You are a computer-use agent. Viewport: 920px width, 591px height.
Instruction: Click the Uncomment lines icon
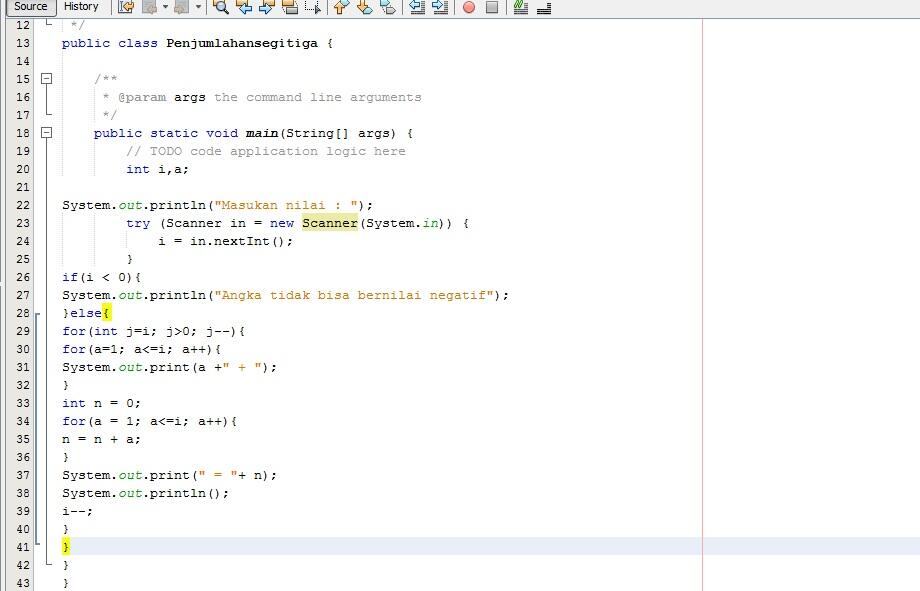(x=544, y=7)
